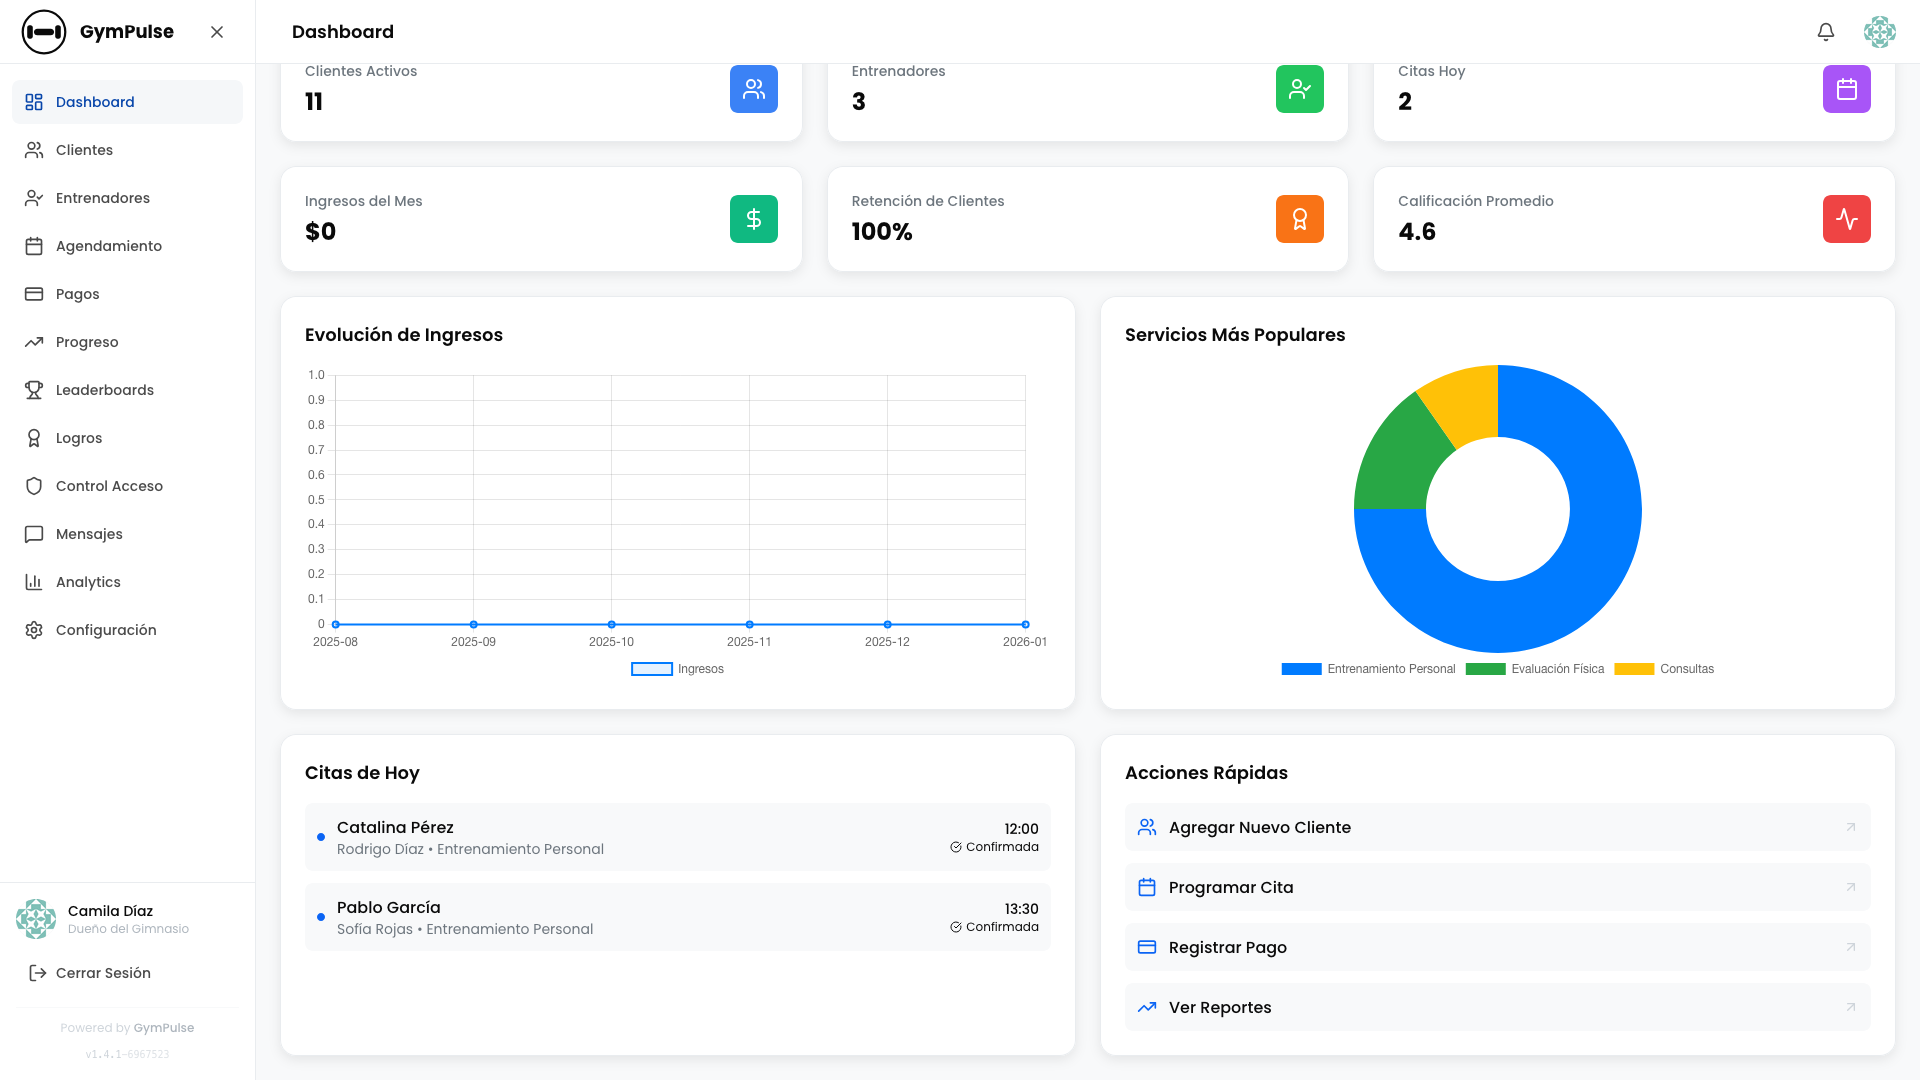Click the Mensajes chat icon in the sidebar
This screenshot has width=1920, height=1080.
(35, 533)
